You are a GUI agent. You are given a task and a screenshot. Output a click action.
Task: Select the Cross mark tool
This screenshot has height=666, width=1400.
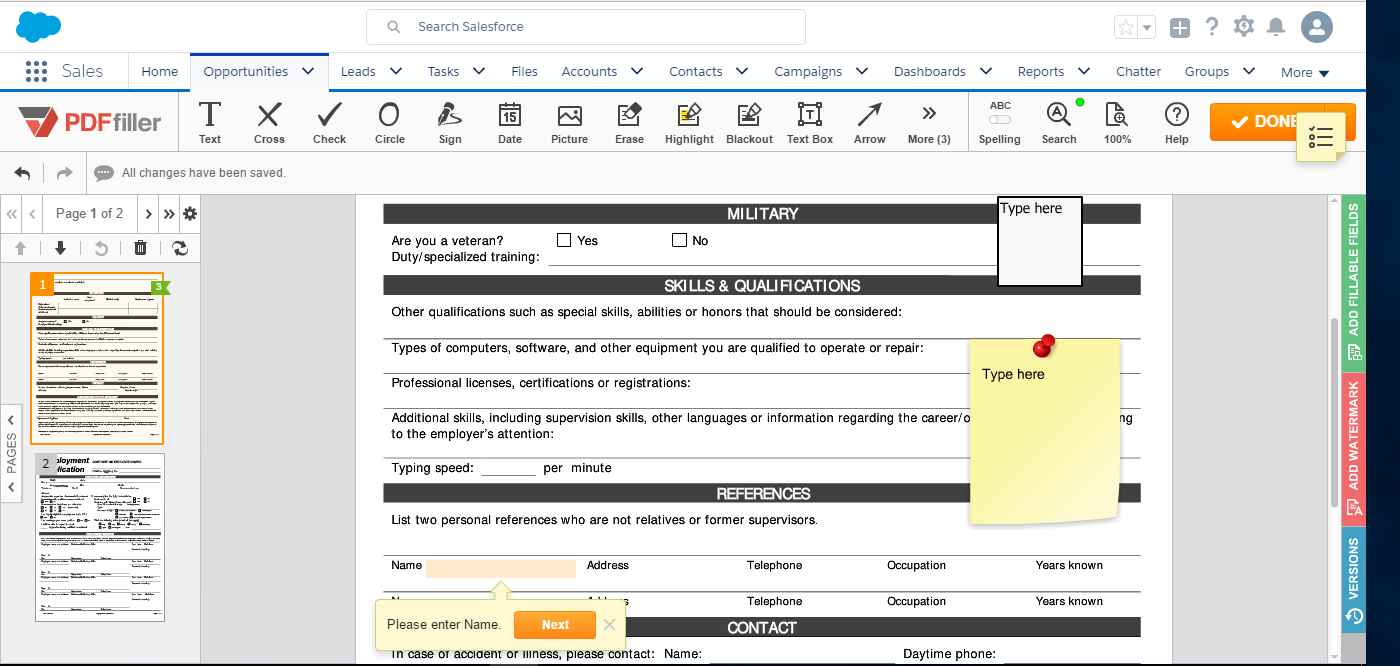[269, 123]
